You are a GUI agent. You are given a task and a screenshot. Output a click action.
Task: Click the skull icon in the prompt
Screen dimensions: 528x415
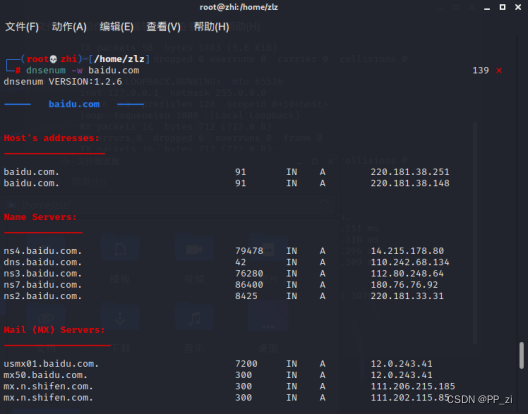coord(53,59)
